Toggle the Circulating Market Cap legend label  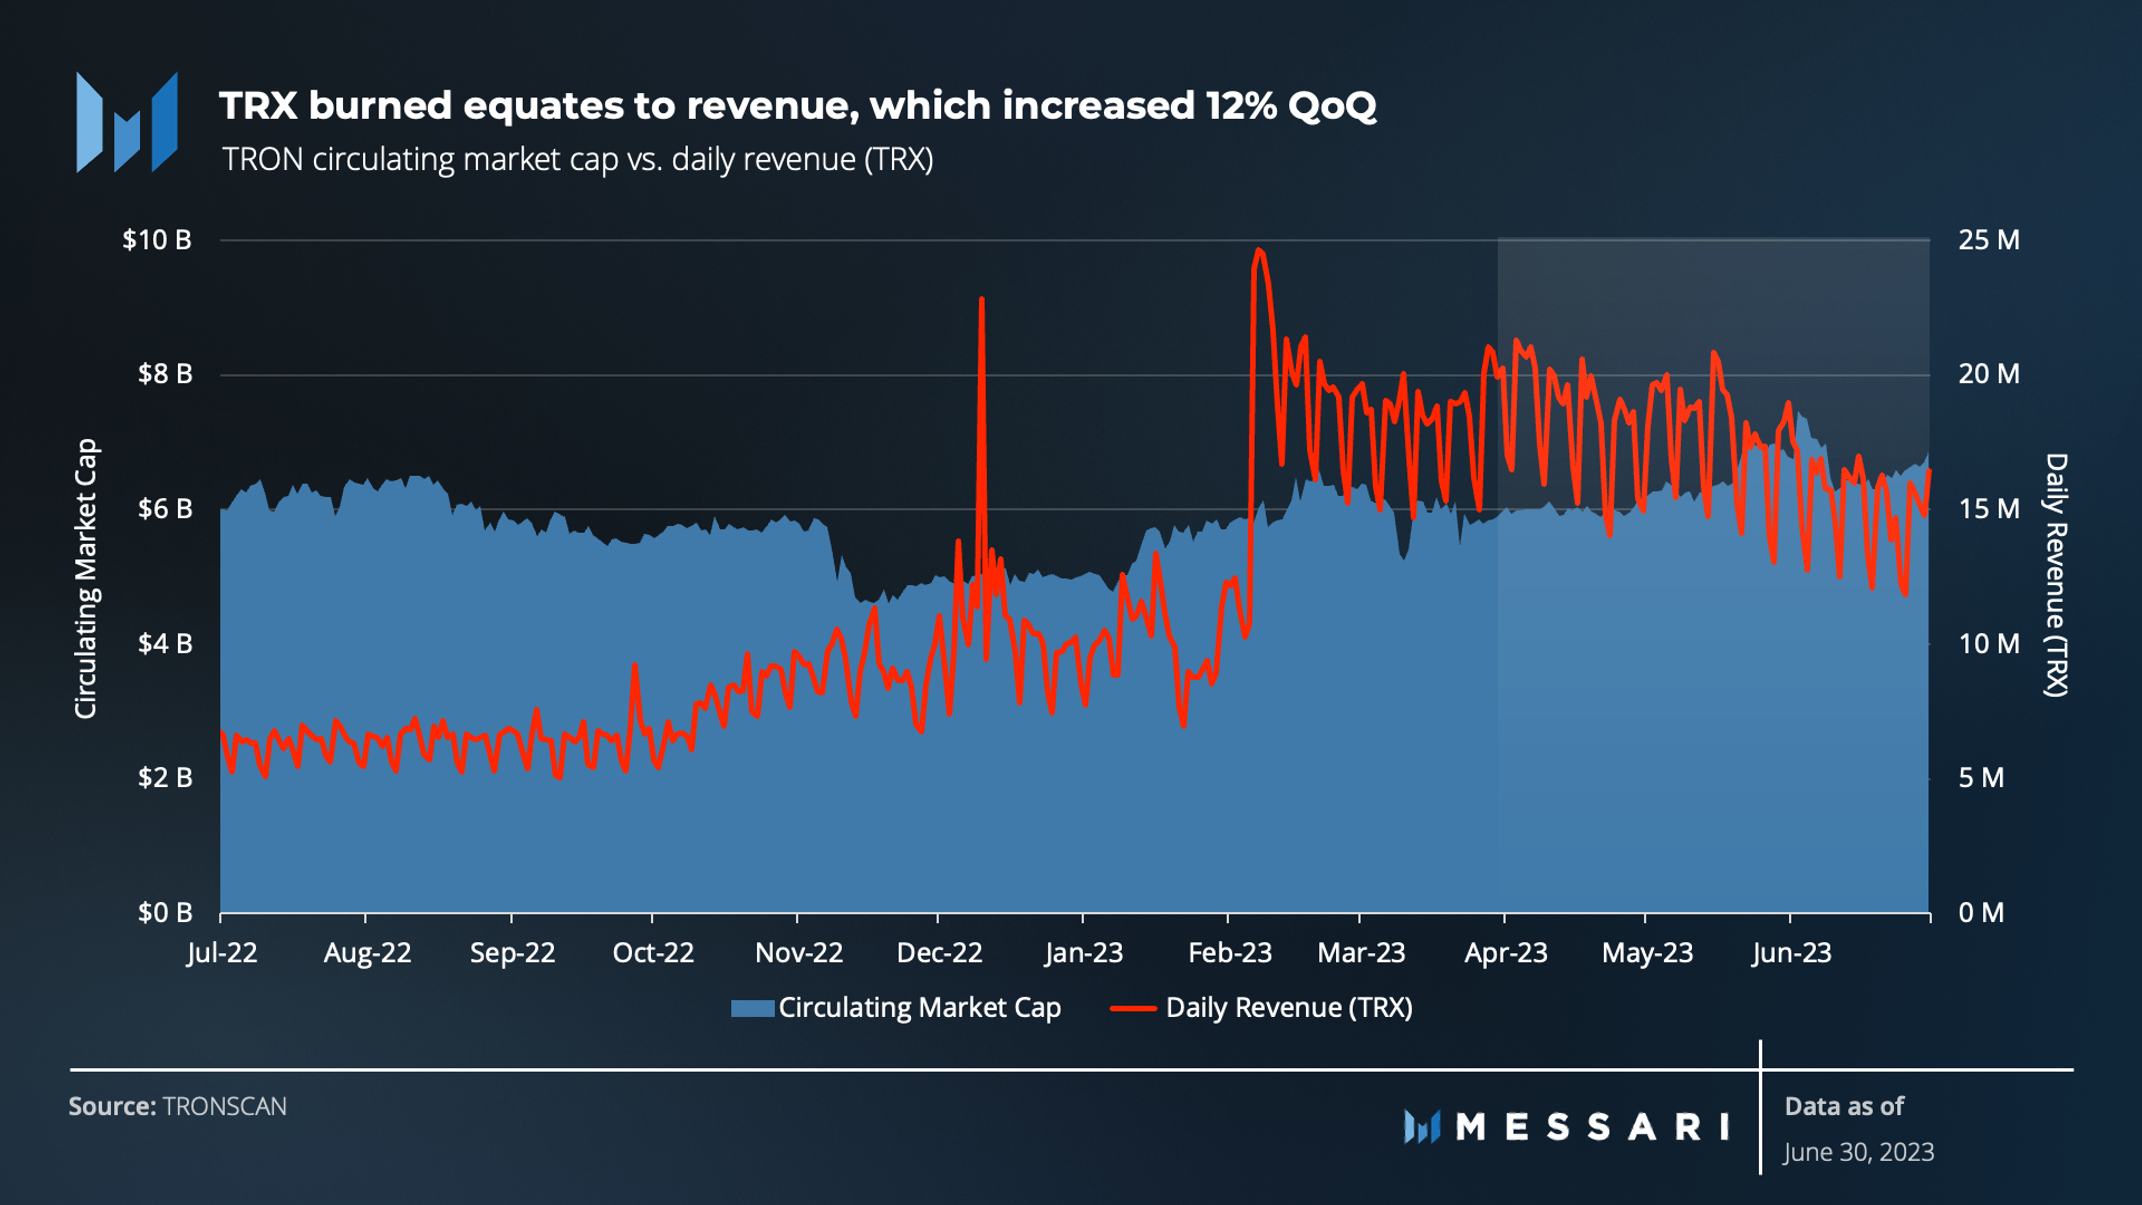(919, 1007)
